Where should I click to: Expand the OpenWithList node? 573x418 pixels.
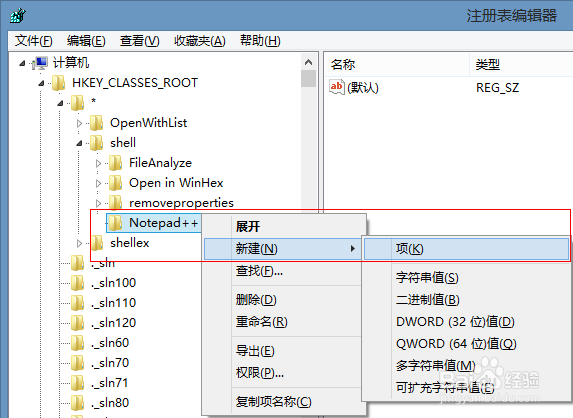pyautogui.click(x=79, y=123)
